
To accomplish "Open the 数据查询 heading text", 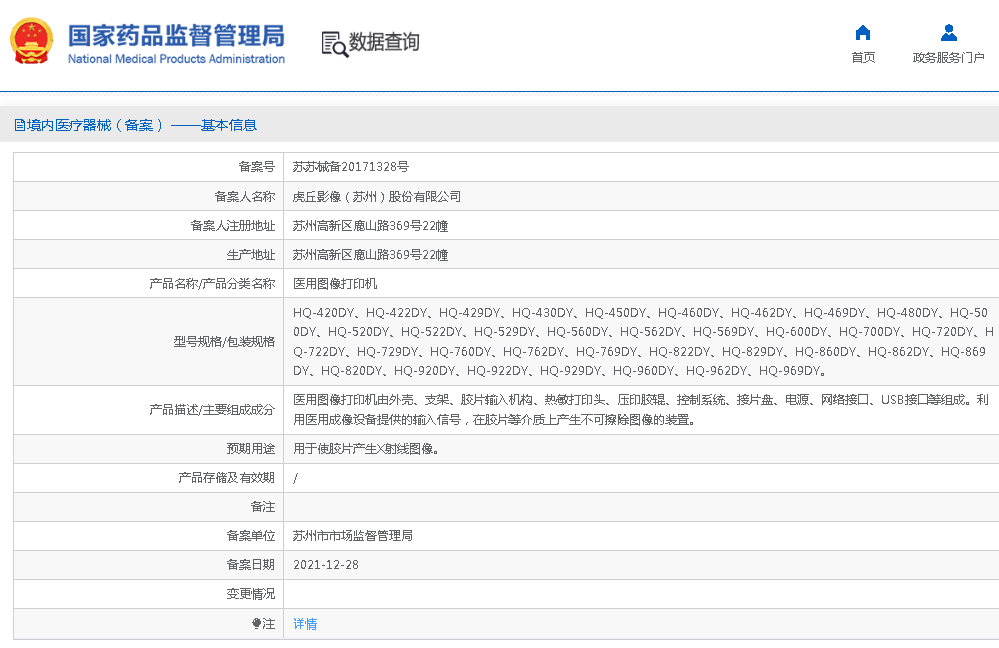I will point(384,42).
